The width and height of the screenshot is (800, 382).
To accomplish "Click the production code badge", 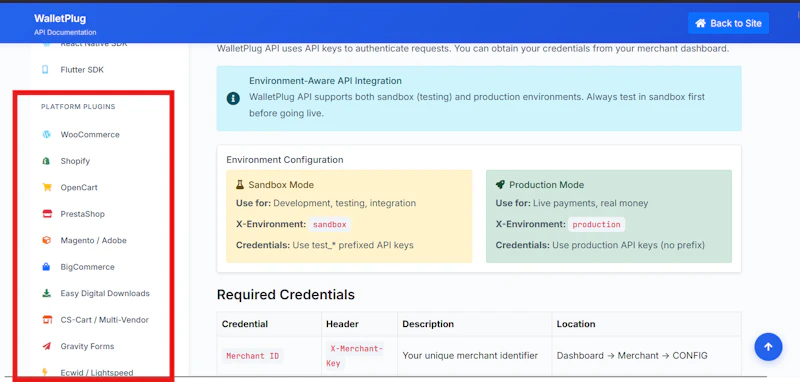I will tap(596, 224).
